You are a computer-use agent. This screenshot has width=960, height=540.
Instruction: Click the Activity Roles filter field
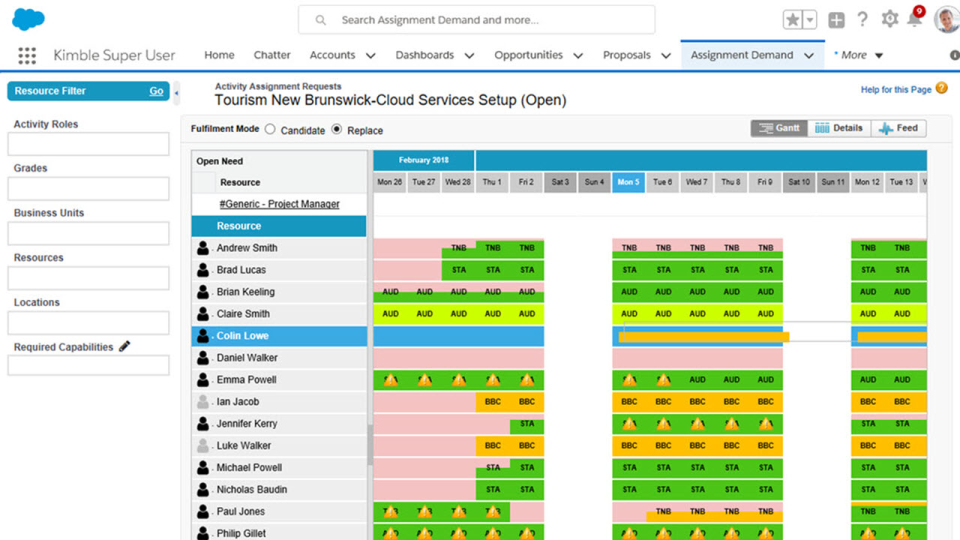click(x=88, y=144)
